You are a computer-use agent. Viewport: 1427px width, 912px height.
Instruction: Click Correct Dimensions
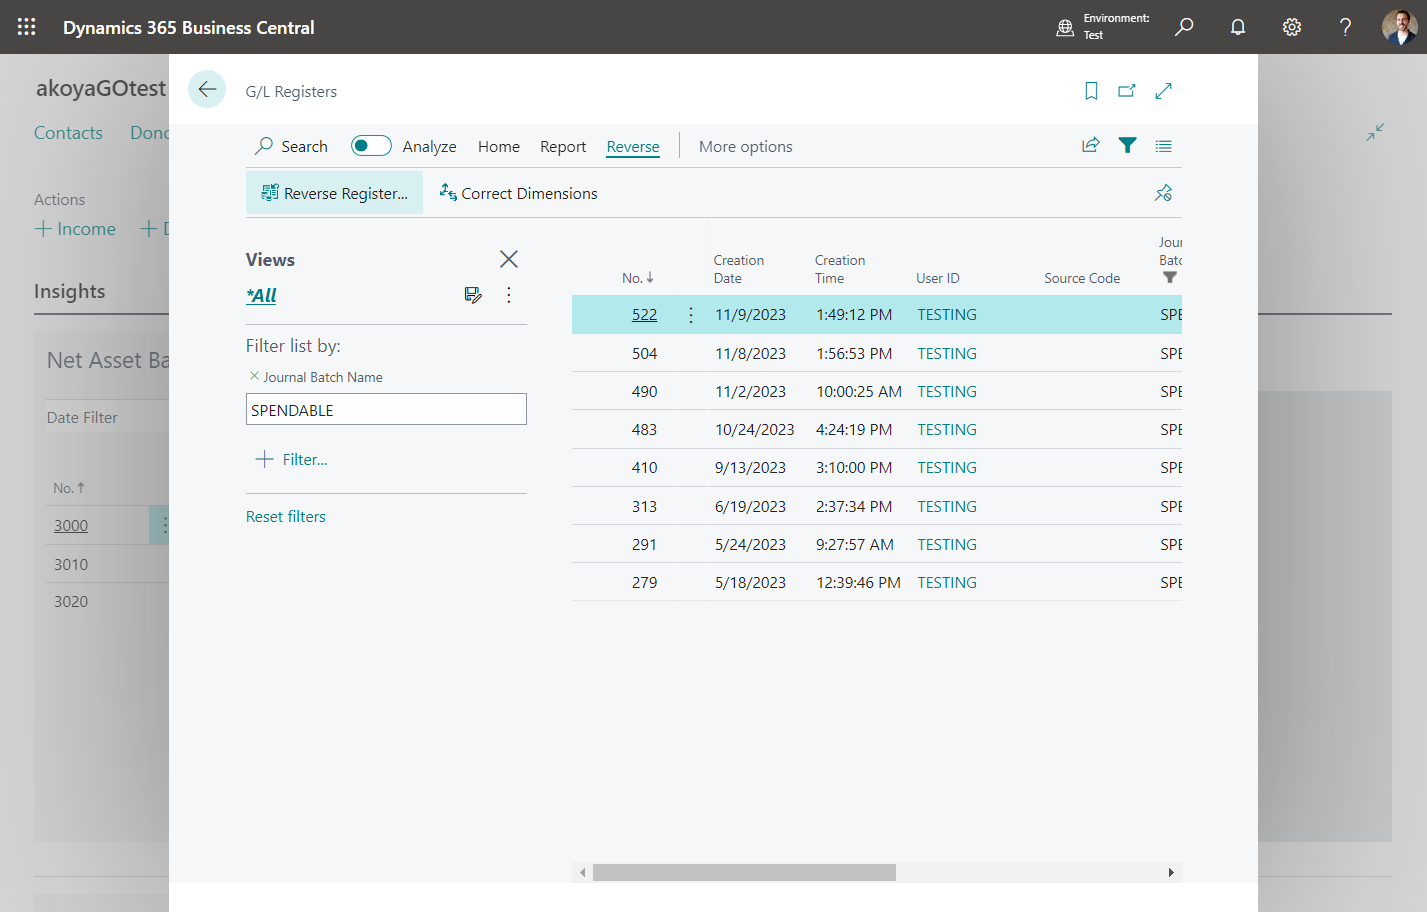point(518,193)
